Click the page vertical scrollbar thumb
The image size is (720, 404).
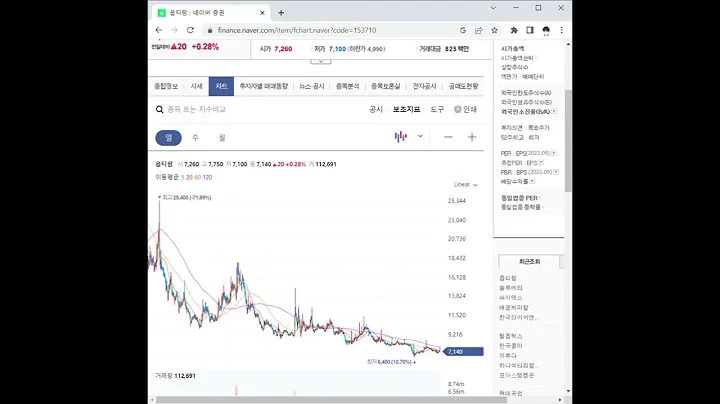click(x=568, y=140)
